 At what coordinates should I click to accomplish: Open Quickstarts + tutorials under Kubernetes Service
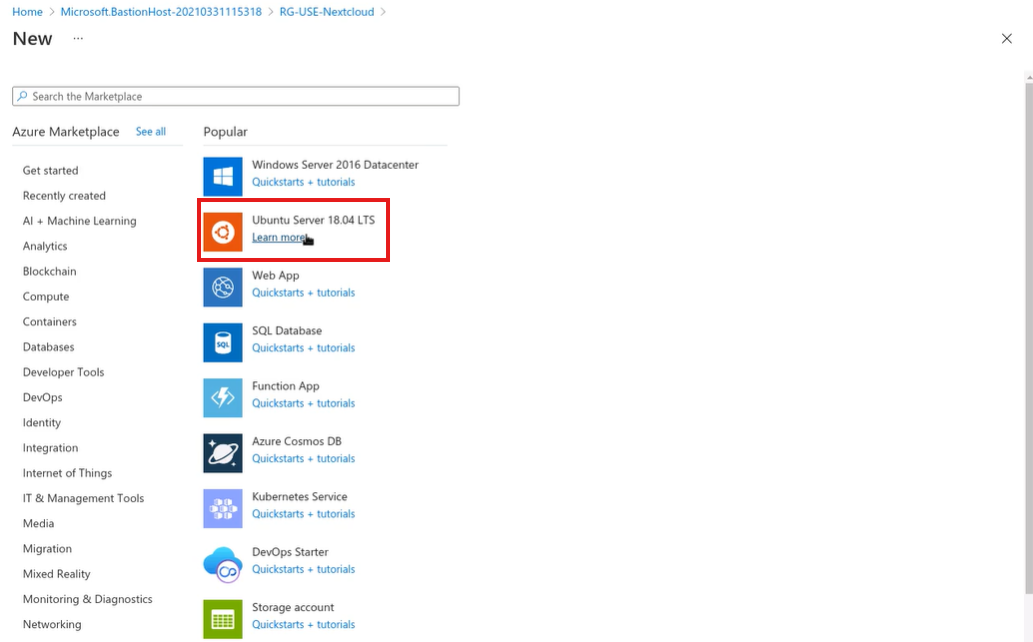pos(303,514)
